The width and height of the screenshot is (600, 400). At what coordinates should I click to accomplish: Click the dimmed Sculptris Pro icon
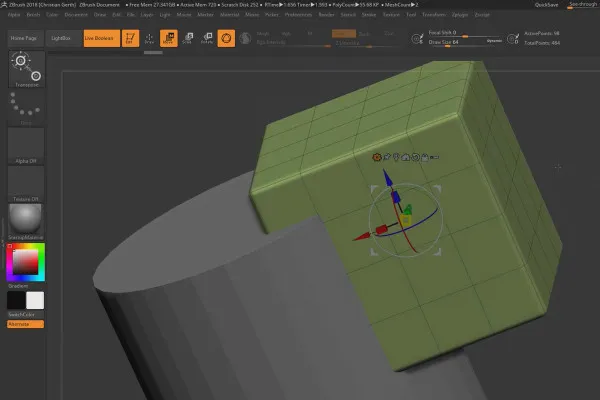click(x=245, y=38)
